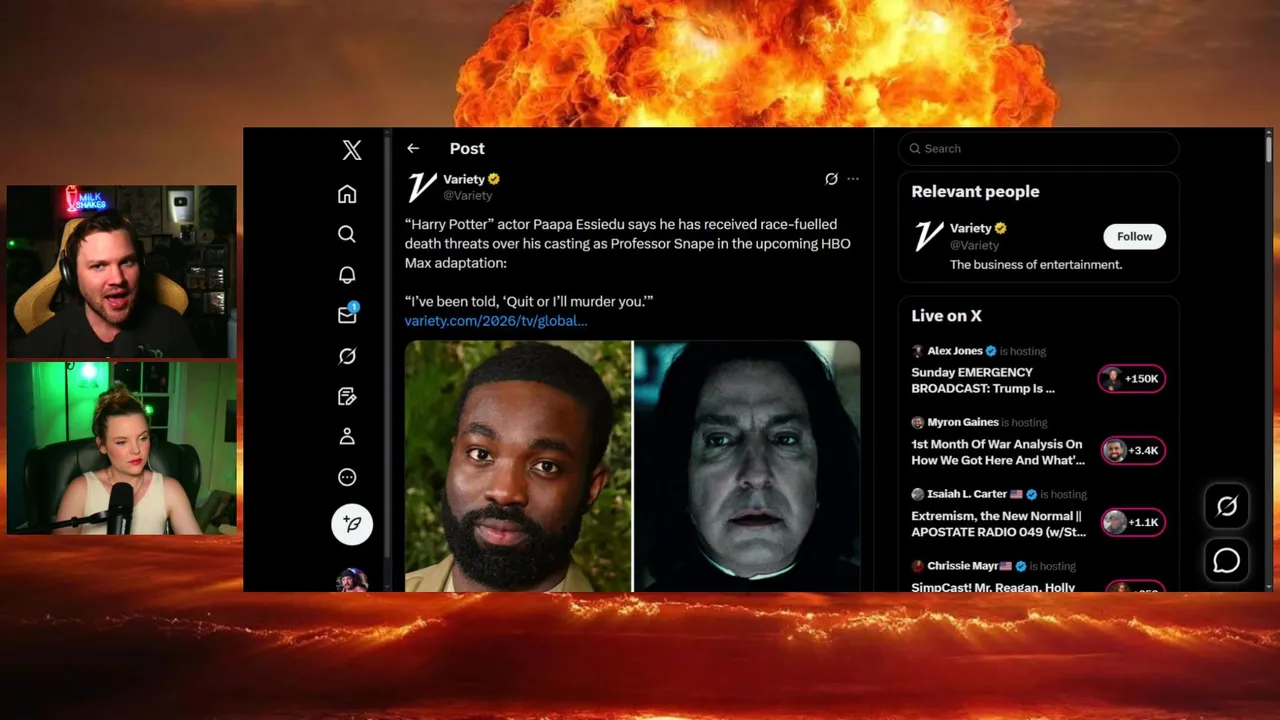Select the male streamer webcam feed

click(122, 271)
